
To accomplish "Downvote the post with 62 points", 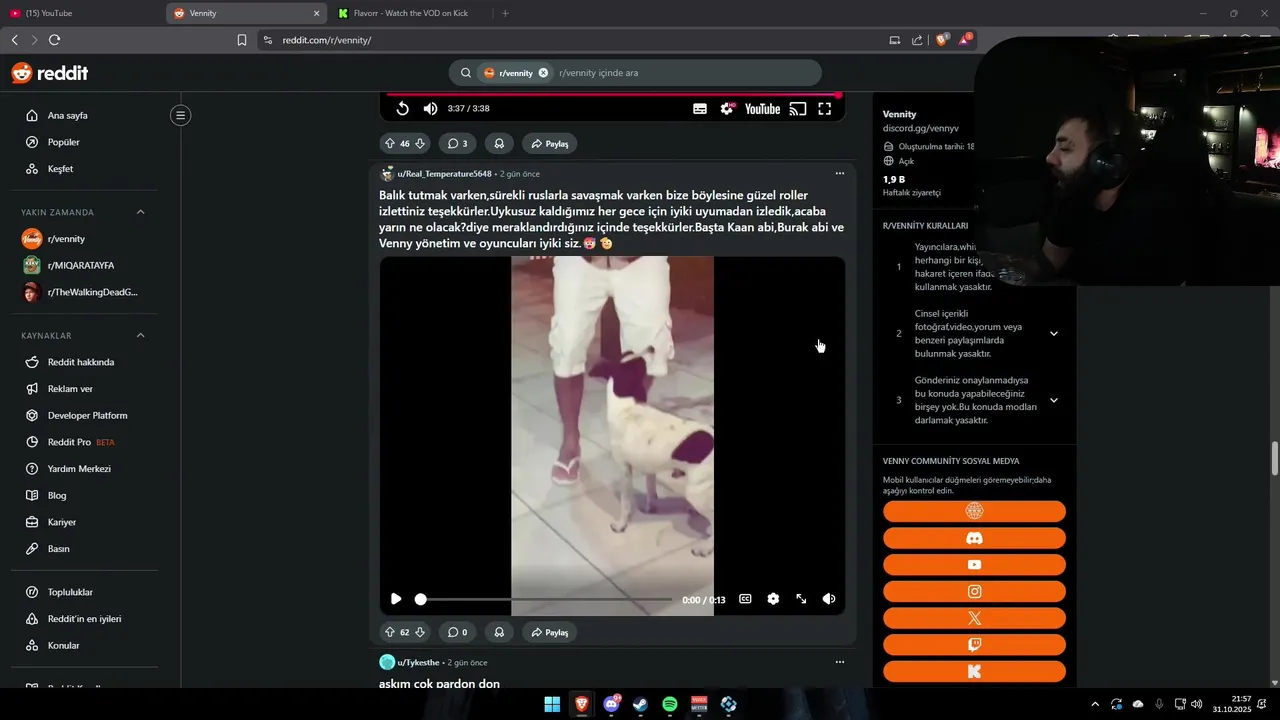I will pyautogui.click(x=420, y=632).
